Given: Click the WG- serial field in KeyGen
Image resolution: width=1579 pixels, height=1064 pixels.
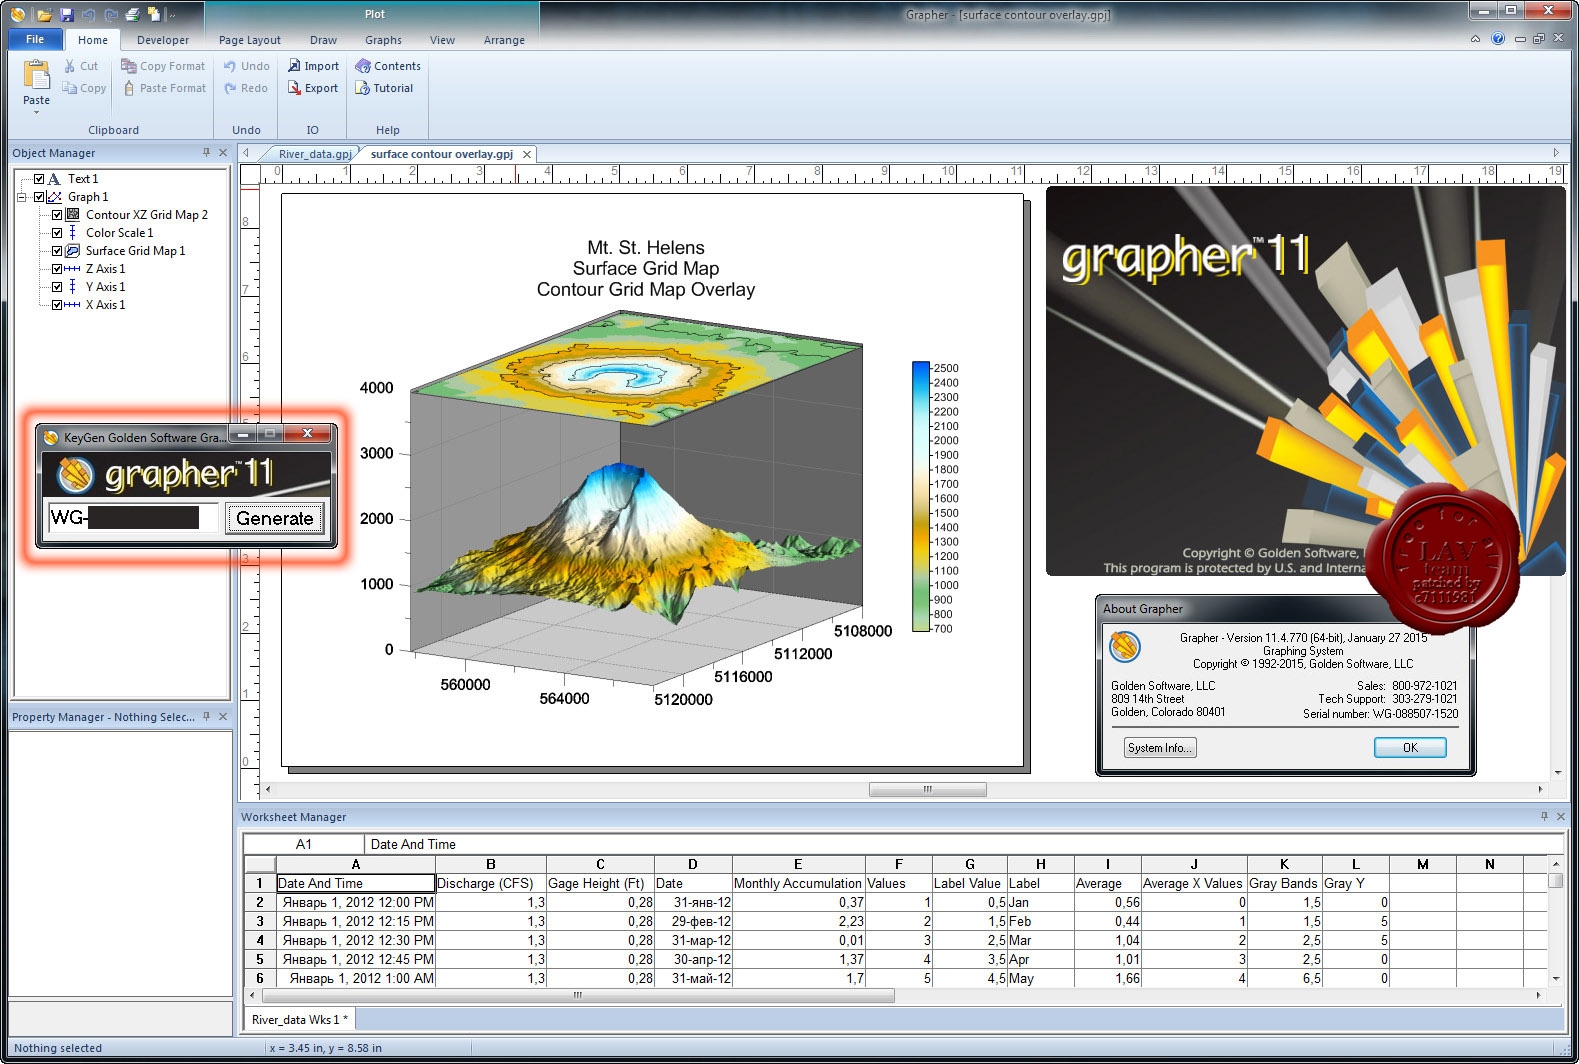Looking at the screenshot, I should [132, 518].
